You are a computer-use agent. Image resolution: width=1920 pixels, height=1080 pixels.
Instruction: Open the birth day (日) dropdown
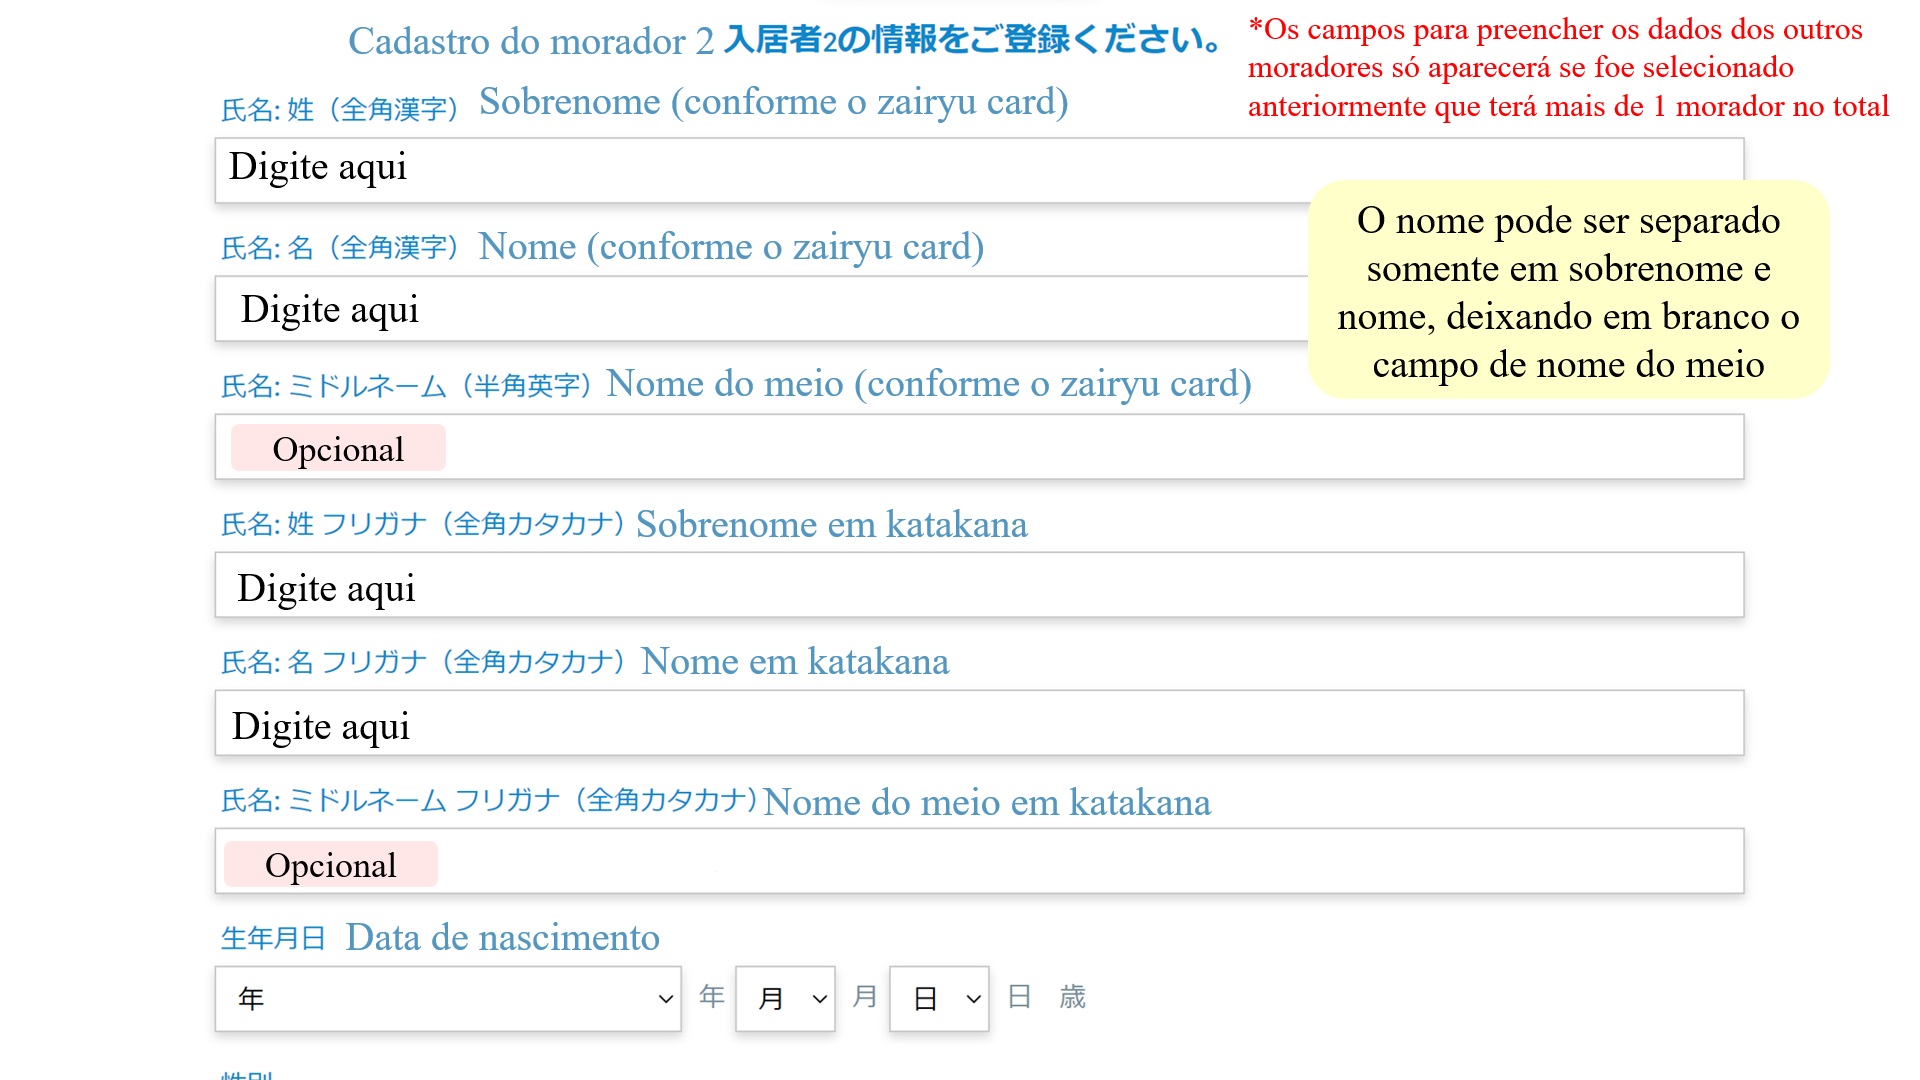click(x=932, y=998)
